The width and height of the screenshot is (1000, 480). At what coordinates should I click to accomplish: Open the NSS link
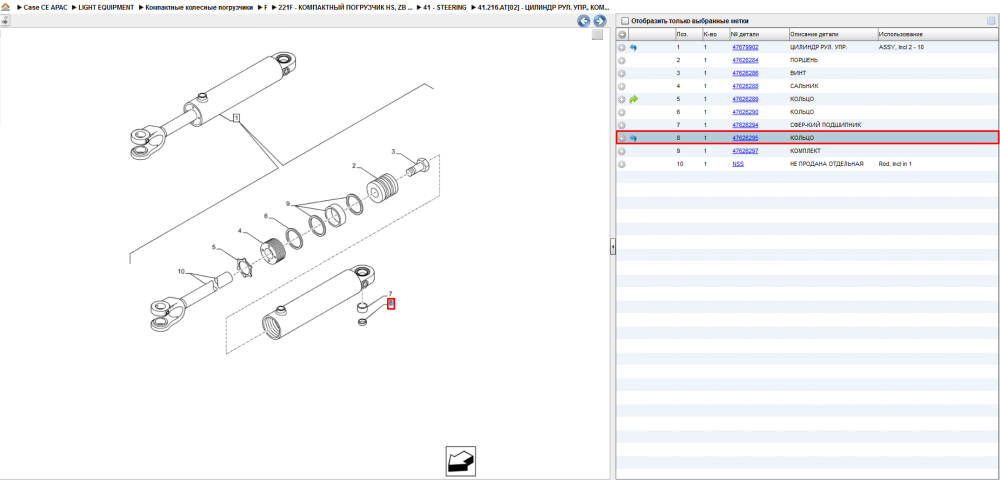[x=738, y=164]
